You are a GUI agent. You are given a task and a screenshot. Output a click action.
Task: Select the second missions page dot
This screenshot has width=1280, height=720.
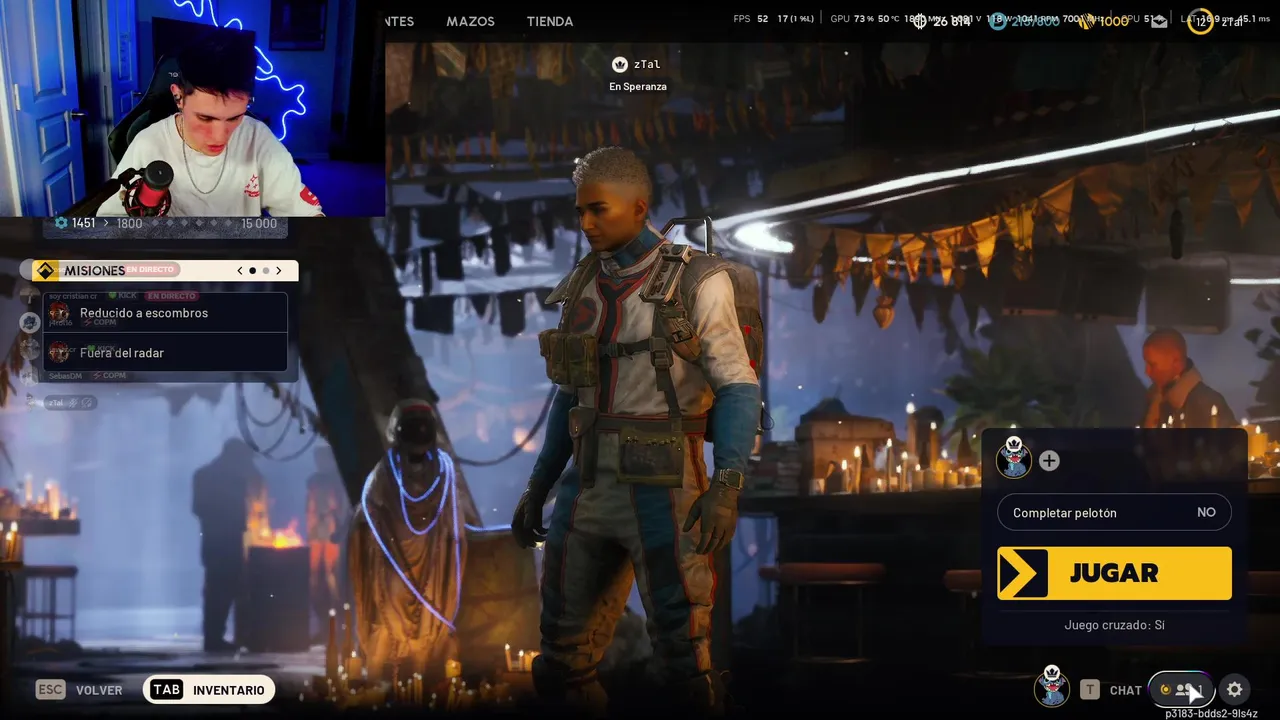[x=266, y=270]
